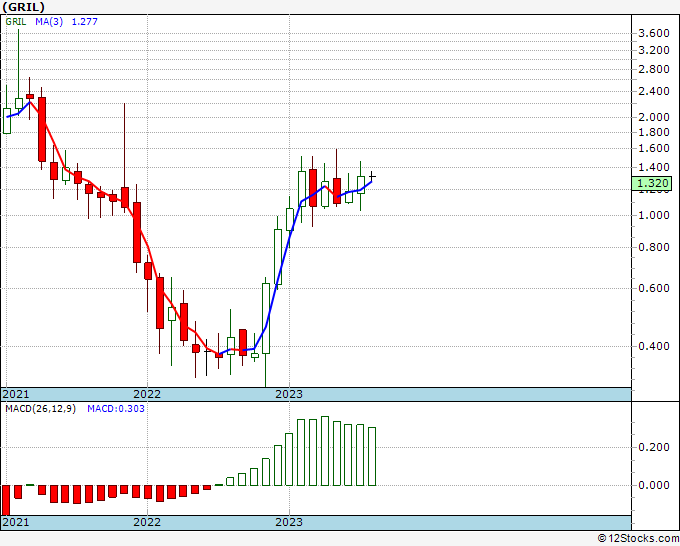Click the MACD(26,12,9) indicator label
The image size is (680, 546).
[x=40, y=409]
